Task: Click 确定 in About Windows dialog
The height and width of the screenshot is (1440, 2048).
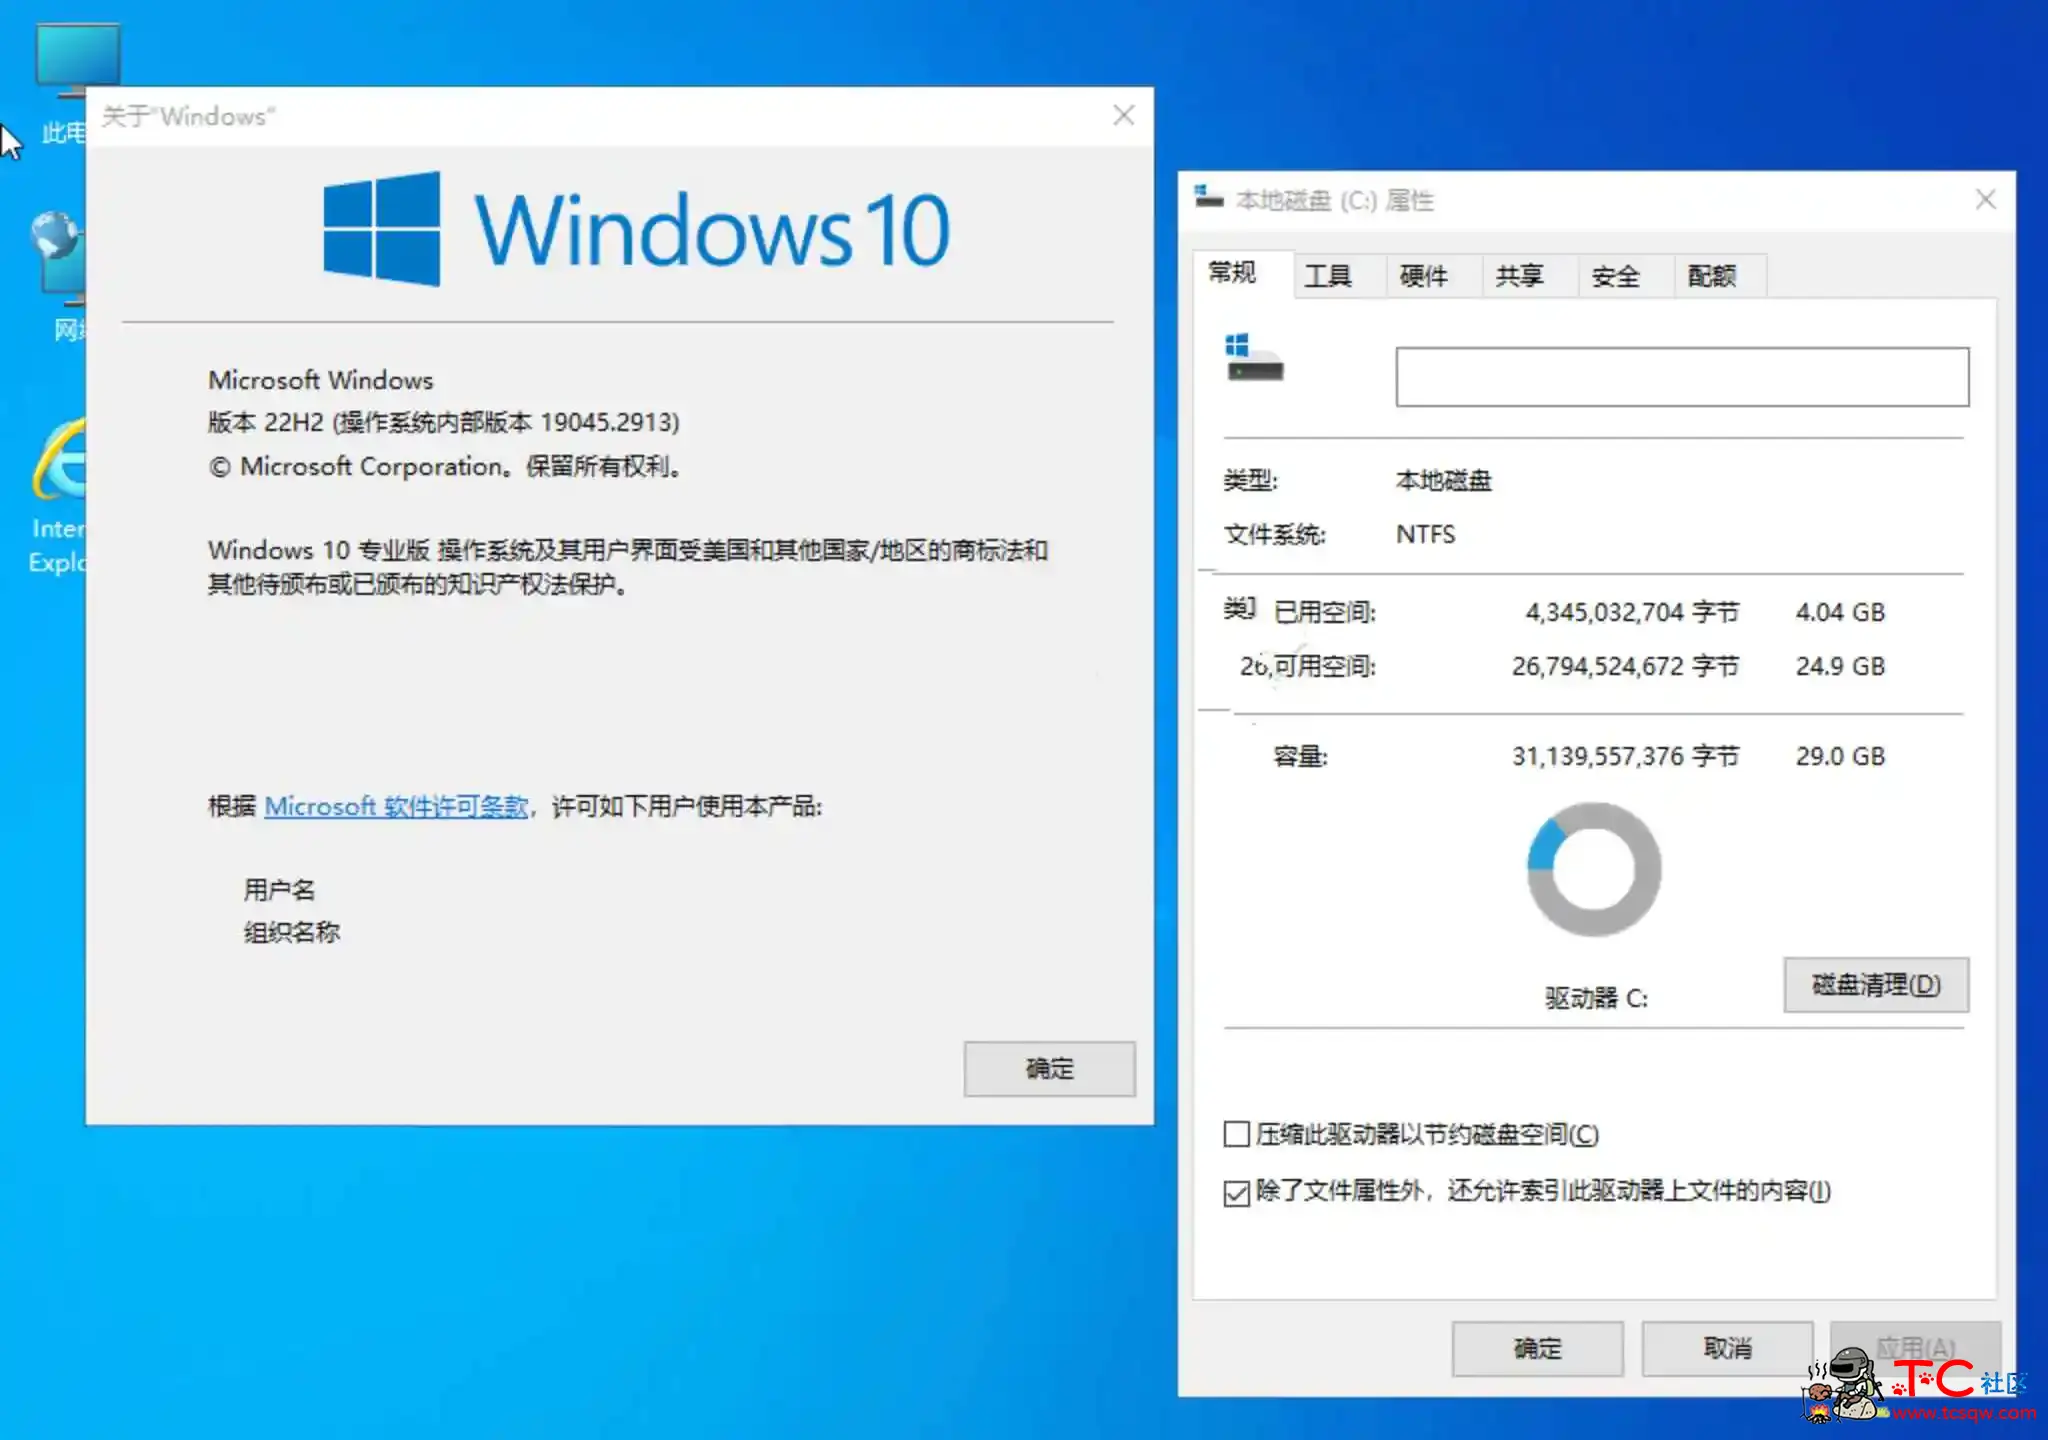Action: (x=1049, y=1069)
